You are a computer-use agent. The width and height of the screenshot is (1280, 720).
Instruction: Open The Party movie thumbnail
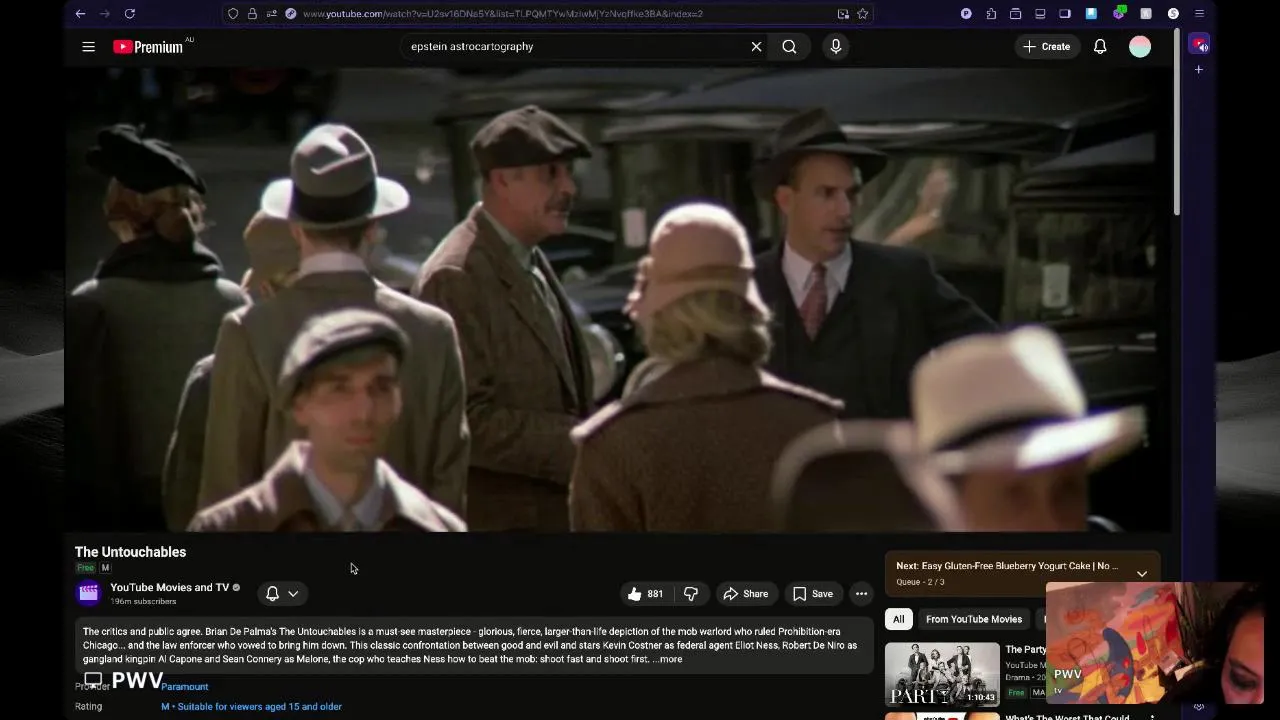(942, 674)
